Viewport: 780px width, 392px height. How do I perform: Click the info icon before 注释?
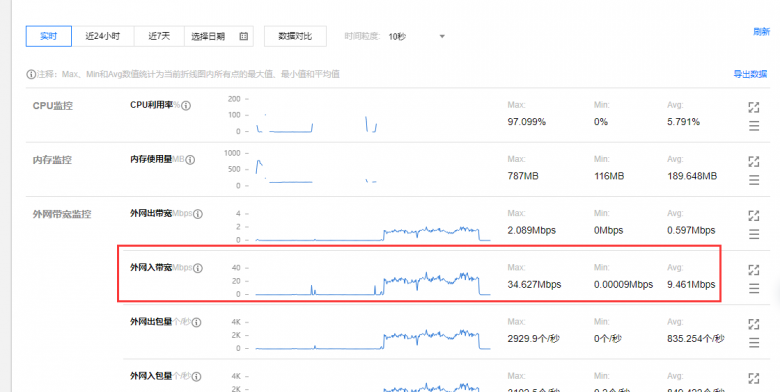[31, 74]
